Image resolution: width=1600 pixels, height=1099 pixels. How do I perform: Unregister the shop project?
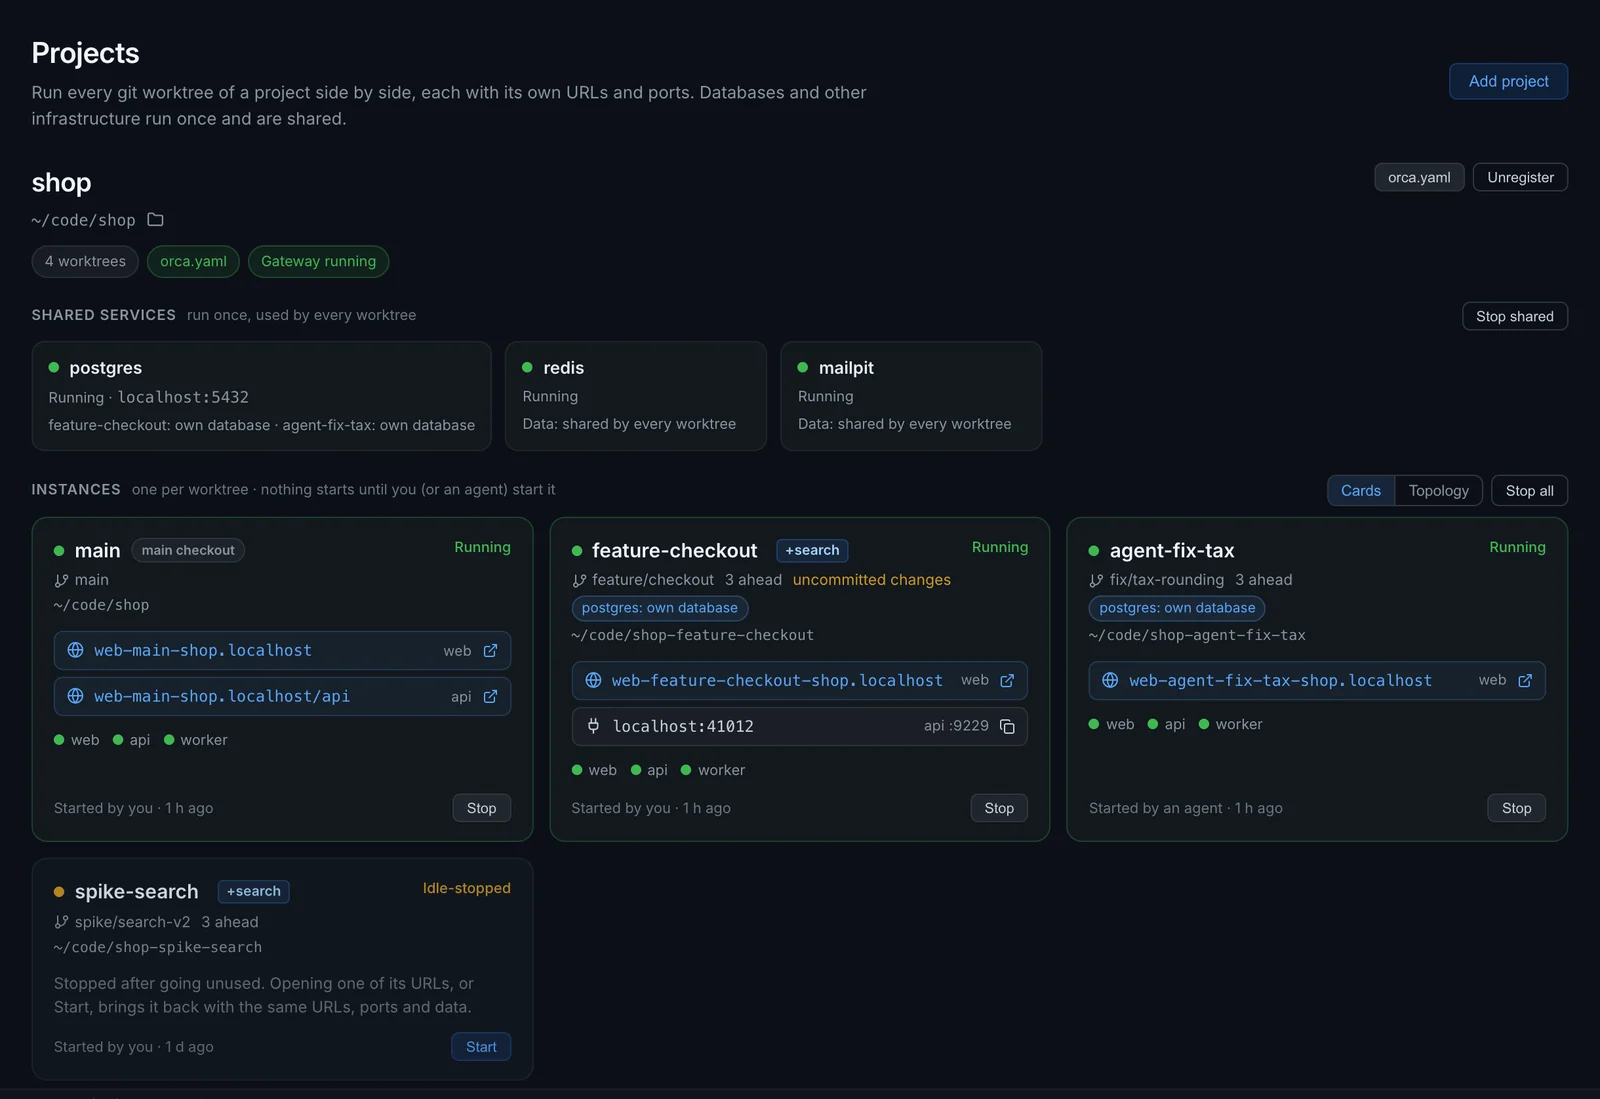point(1520,178)
